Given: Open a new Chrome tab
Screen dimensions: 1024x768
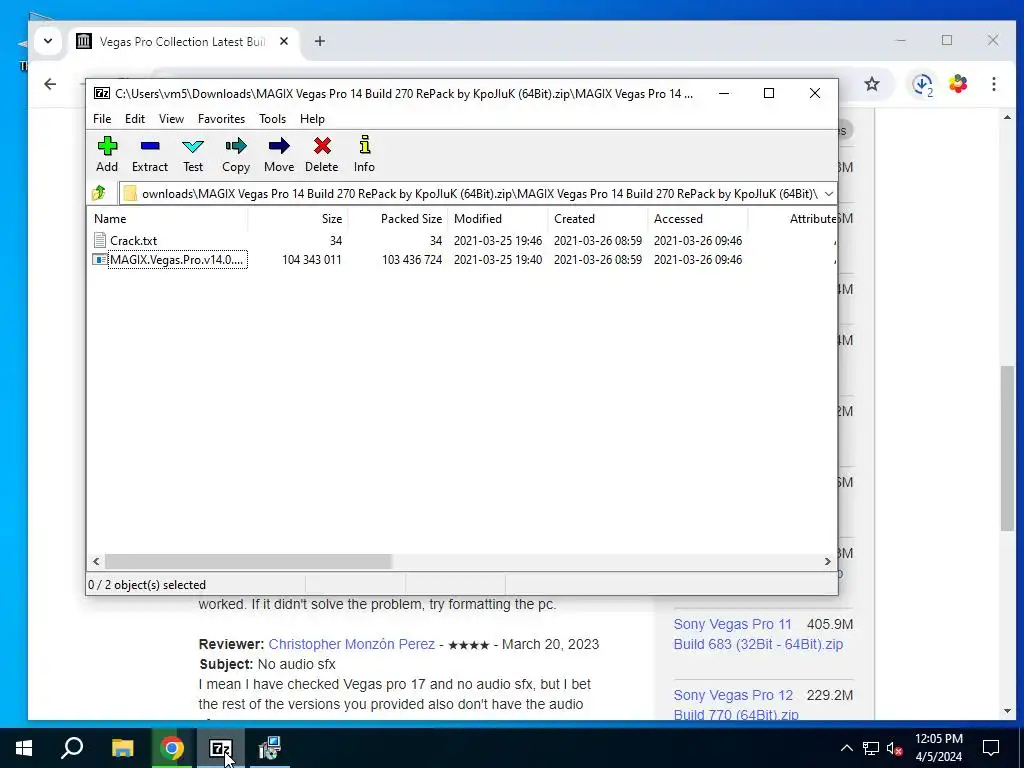Looking at the screenshot, I should [x=319, y=41].
